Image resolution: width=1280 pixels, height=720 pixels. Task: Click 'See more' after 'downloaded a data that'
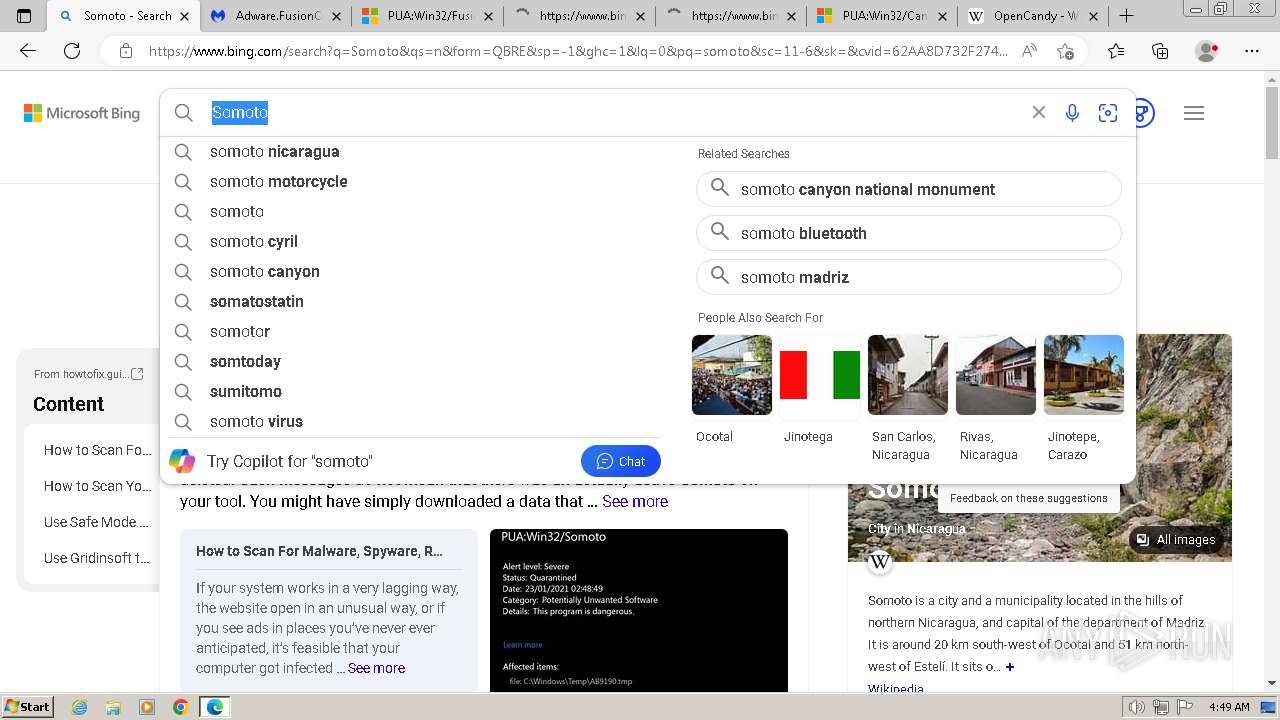point(635,502)
